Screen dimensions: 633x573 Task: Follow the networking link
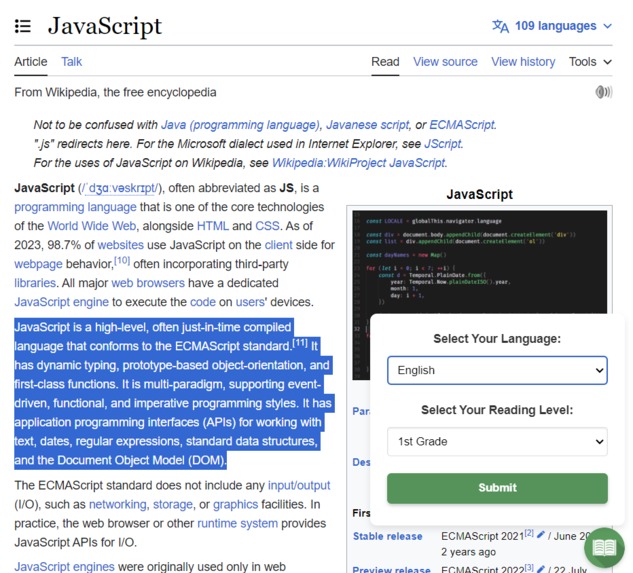pyautogui.click(x=117, y=505)
